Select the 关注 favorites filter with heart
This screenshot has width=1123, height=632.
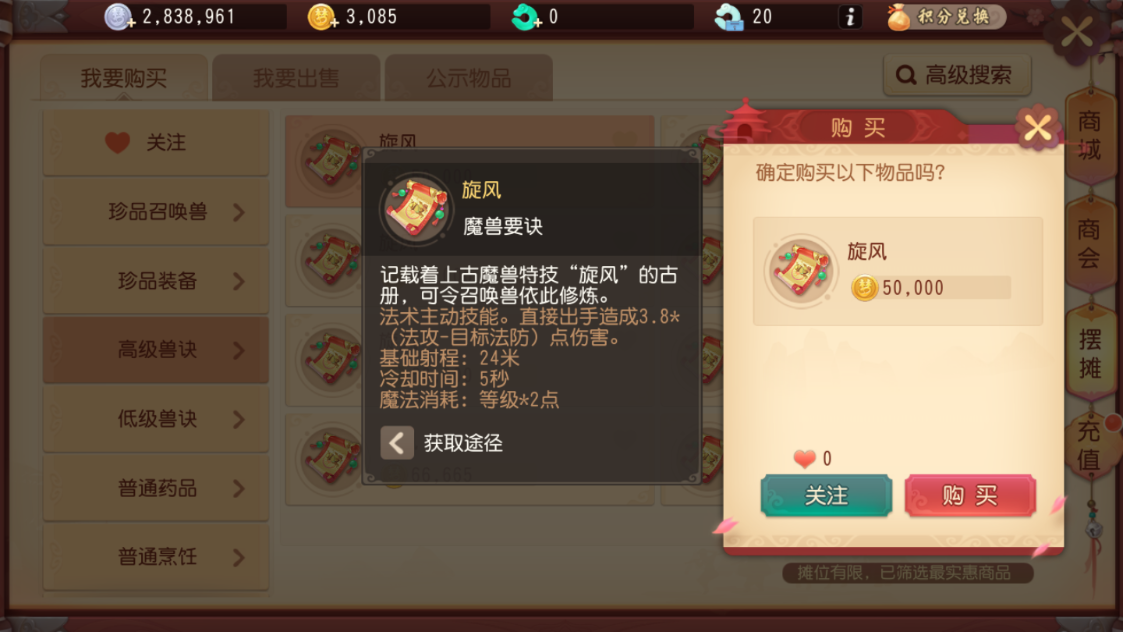(x=156, y=143)
